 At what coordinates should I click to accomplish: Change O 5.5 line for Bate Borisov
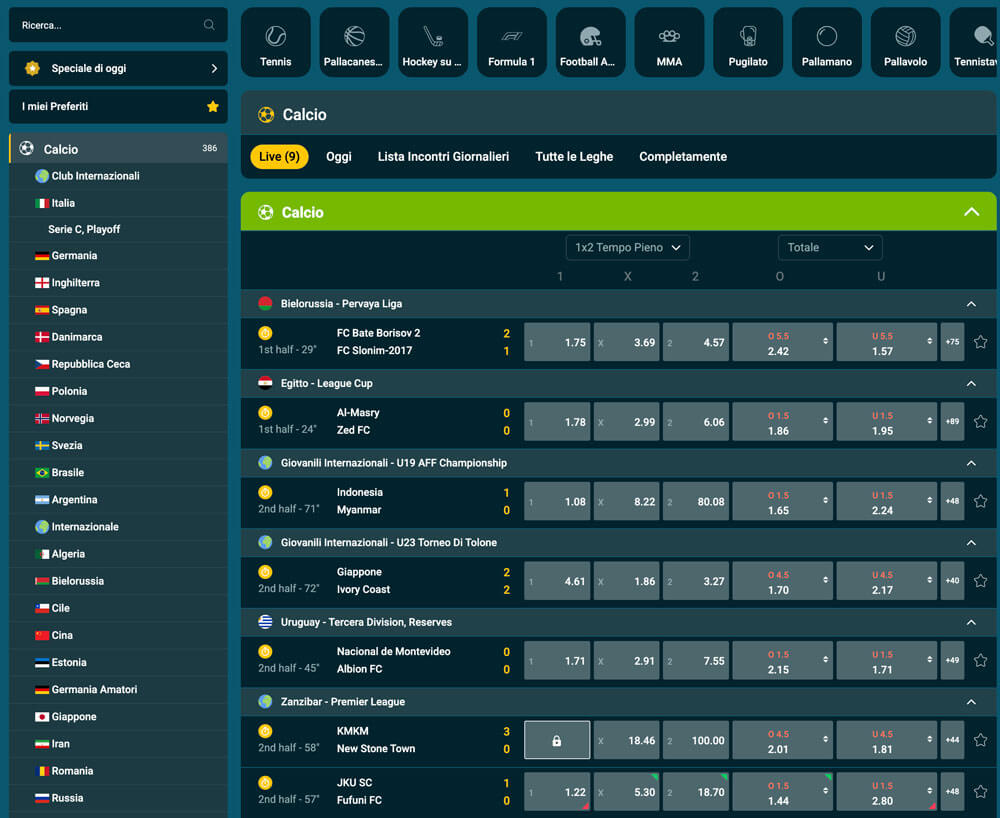coord(825,342)
